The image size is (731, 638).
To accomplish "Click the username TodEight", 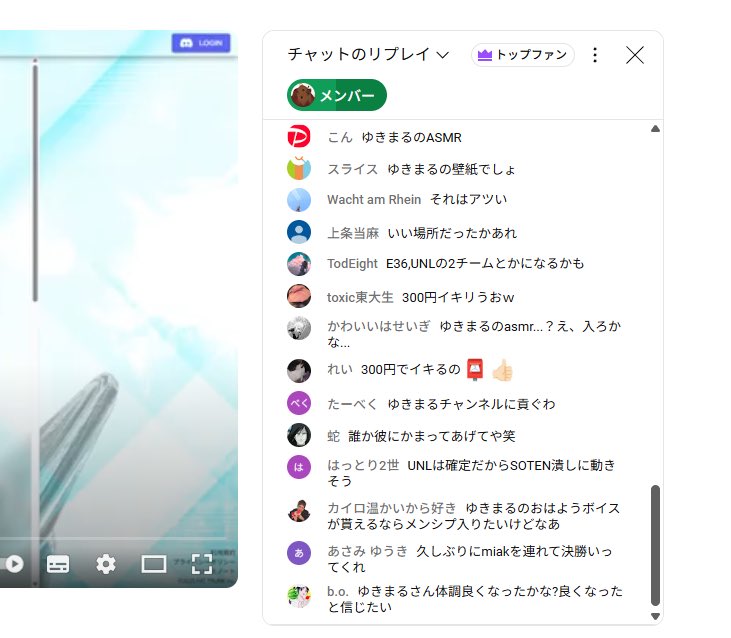I will 352,264.
